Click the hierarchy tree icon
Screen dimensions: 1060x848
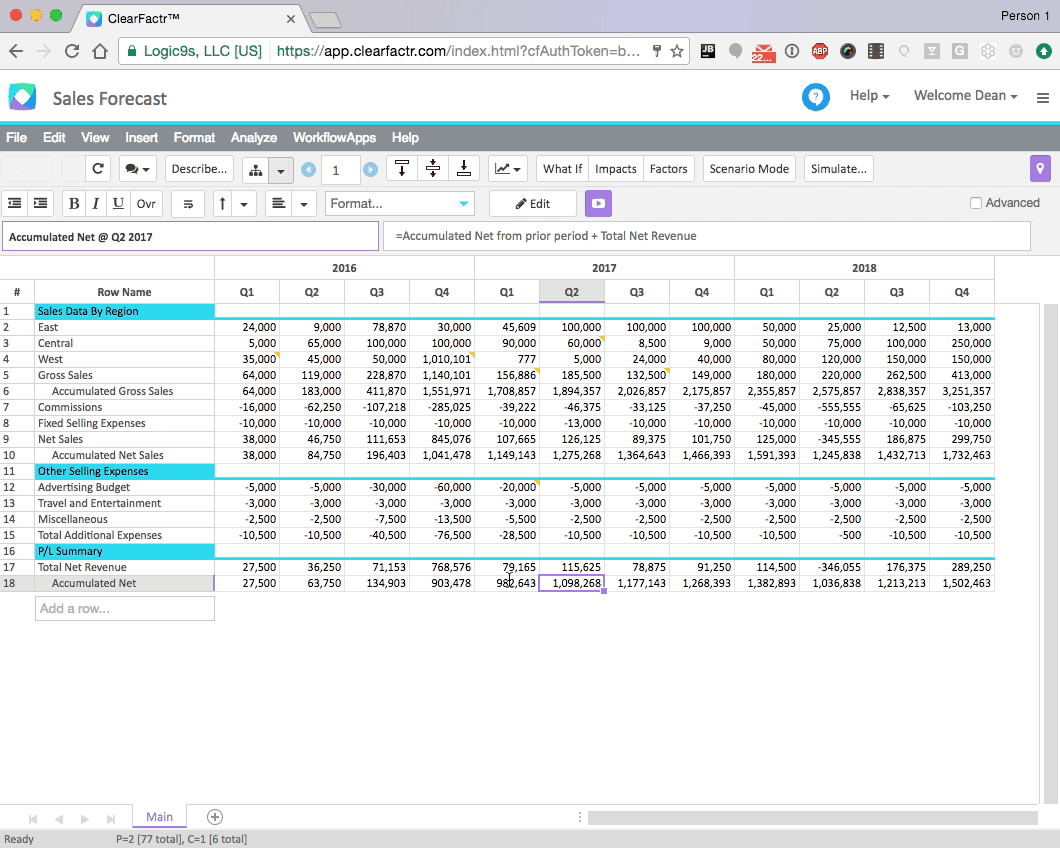click(x=256, y=169)
